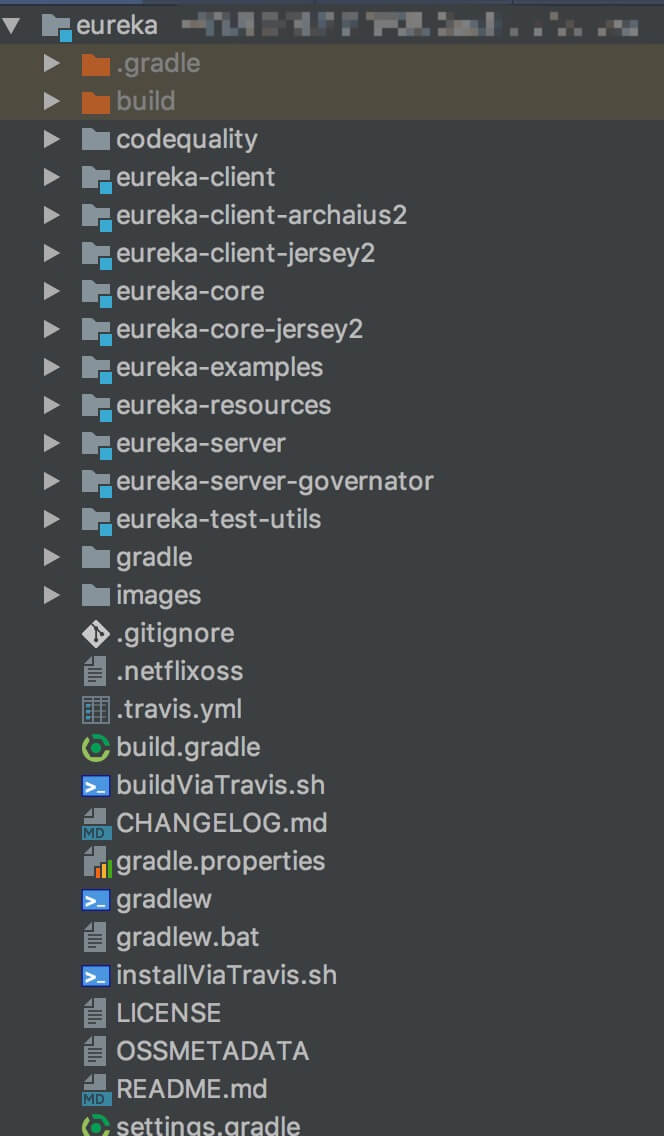
Task: Expand the eureka-client-archaius2 module arrow
Action: (x=51, y=215)
